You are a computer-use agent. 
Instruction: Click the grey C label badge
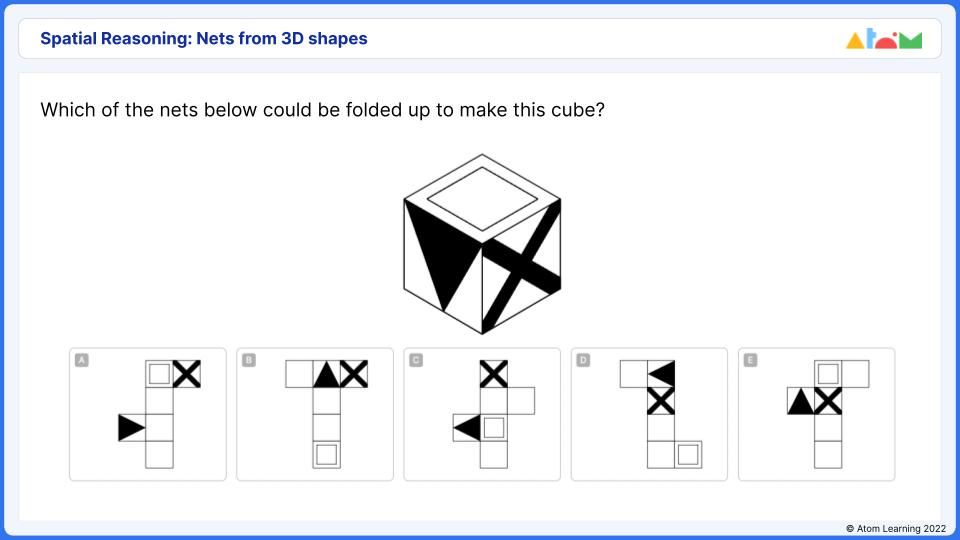coord(416,360)
